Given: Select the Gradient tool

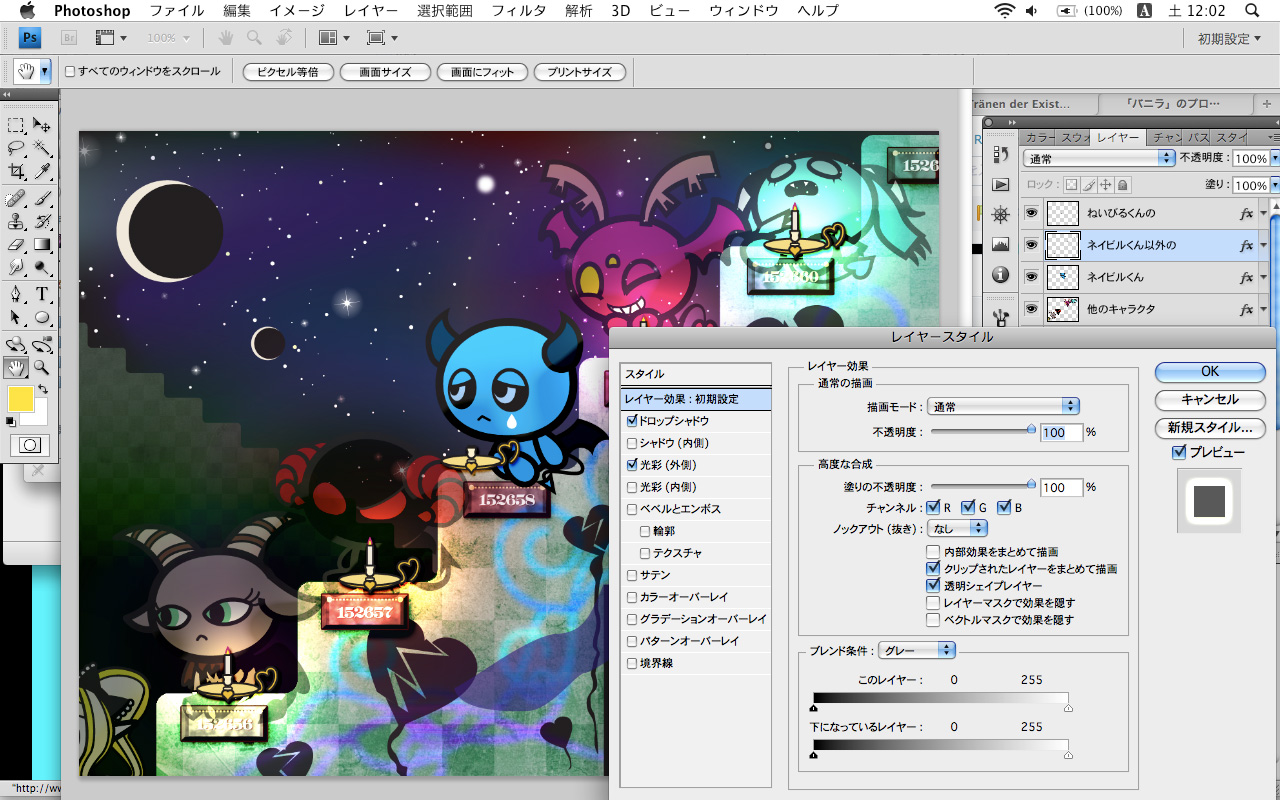Looking at the screenshot, I should tap(42, 244).
